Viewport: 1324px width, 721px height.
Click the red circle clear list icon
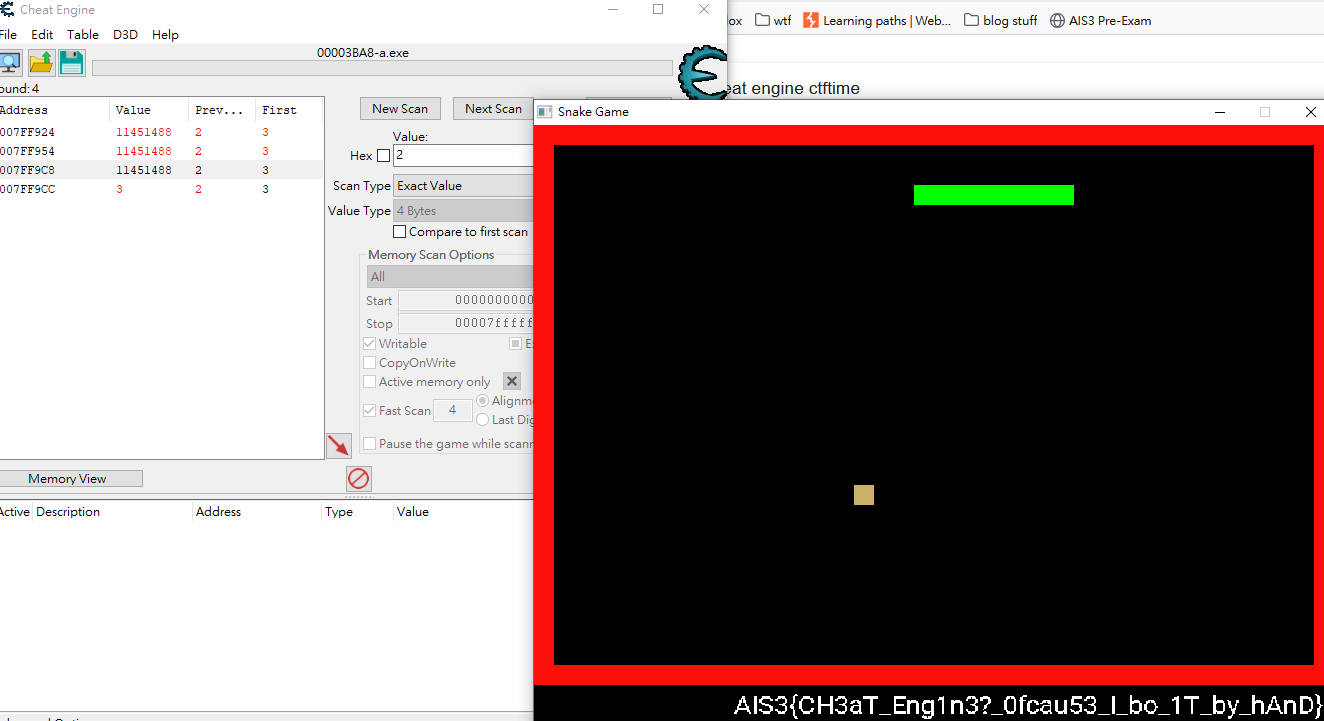pos(359,479)
